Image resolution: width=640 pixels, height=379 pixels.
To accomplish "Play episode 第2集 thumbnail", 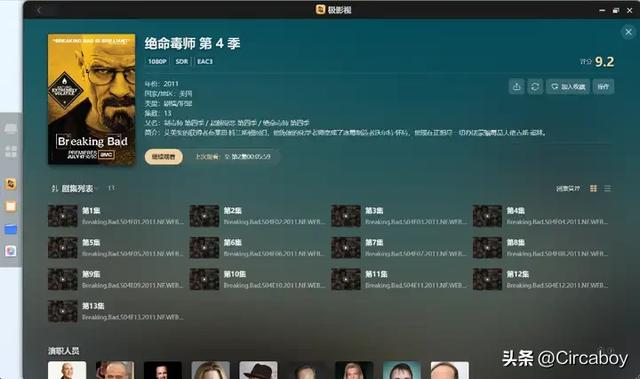I will coord(204,216).
